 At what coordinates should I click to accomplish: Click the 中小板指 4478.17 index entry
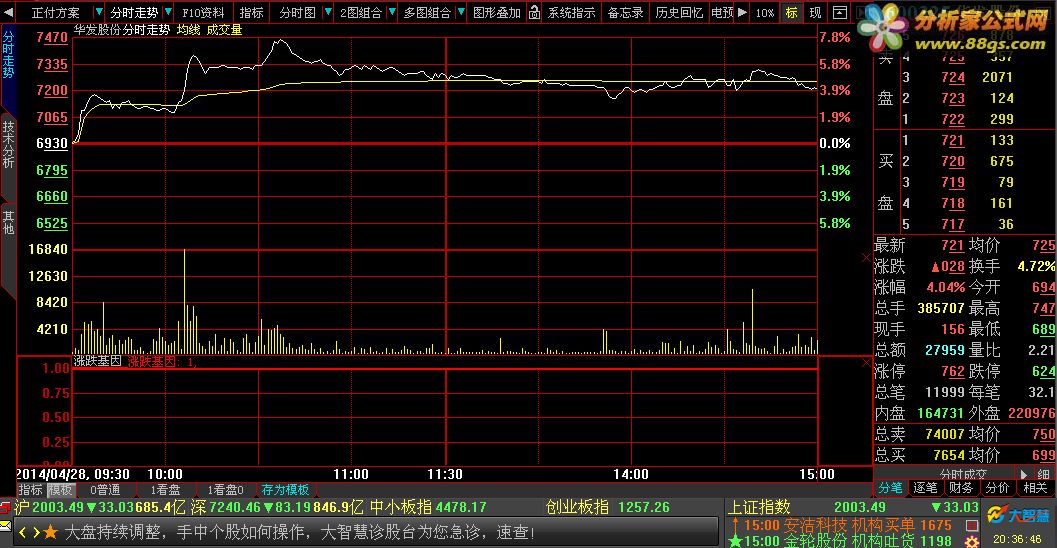click(428, 507)
